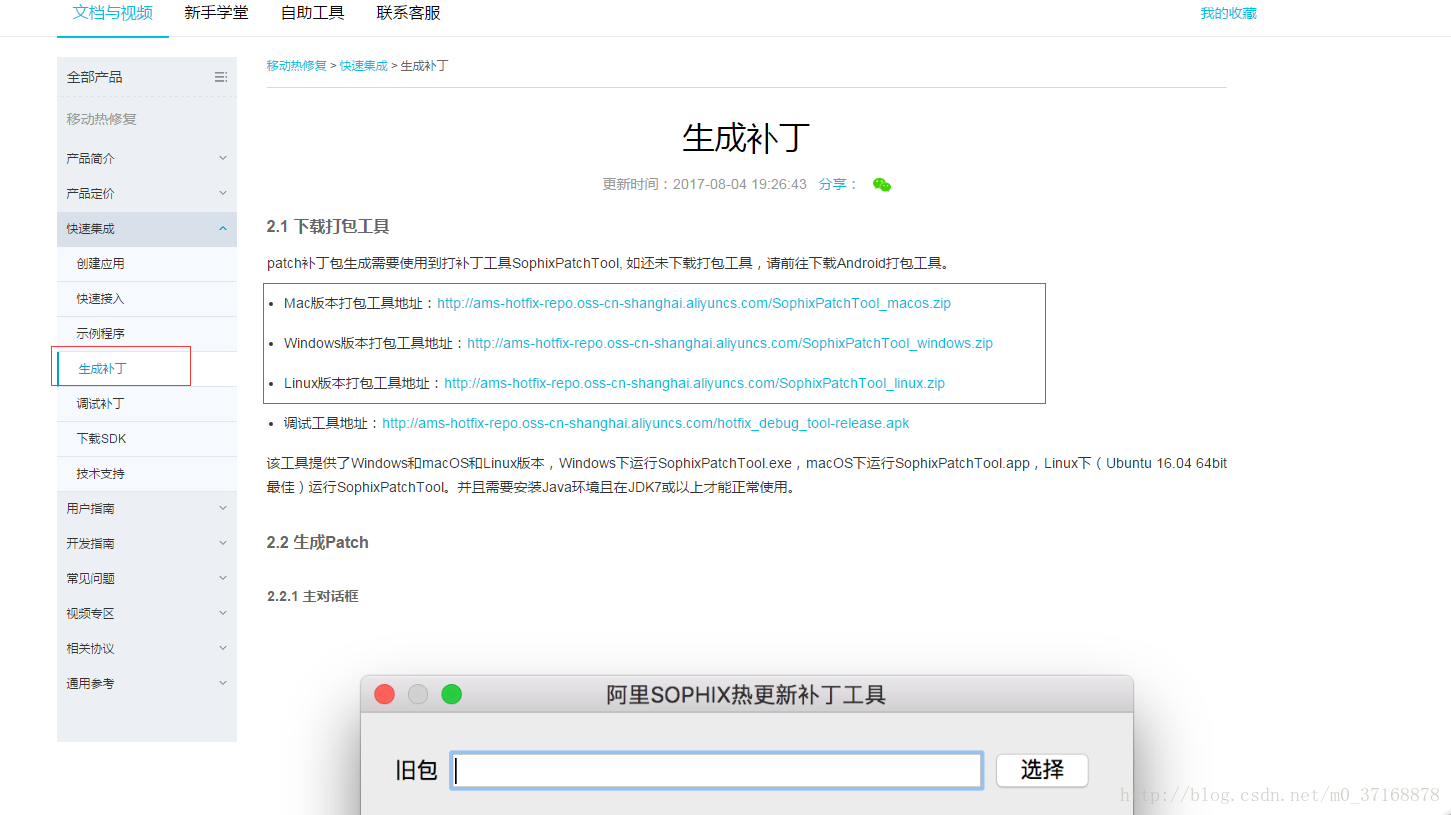
Task: Collapse the 快速集成 section chevron
Action: point(223,228)
